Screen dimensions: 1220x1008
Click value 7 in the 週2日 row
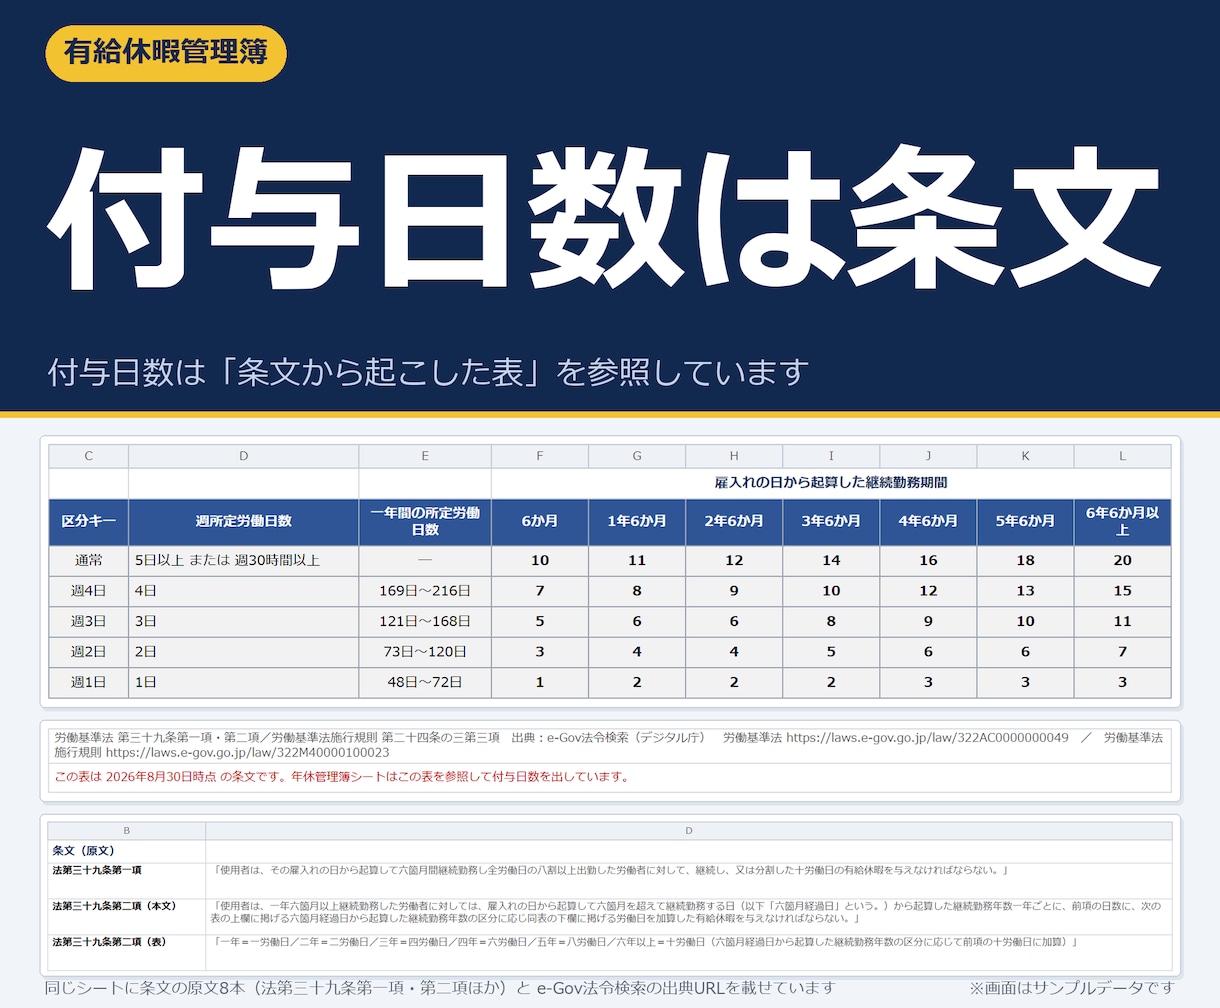1122,652
